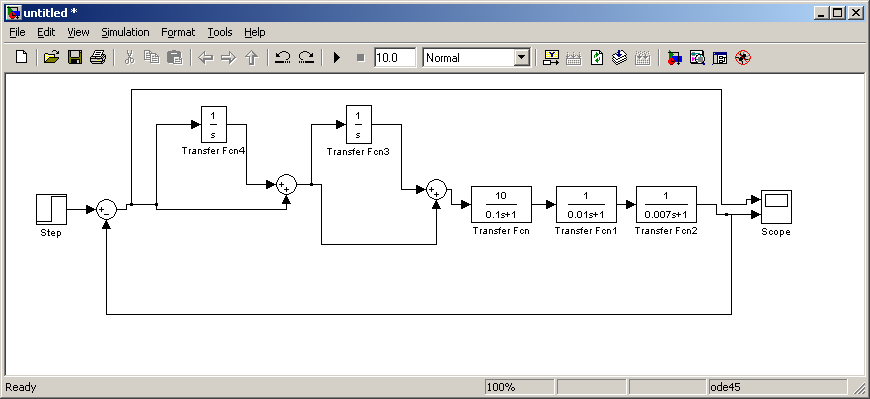Cut selection with the scissors icon

tap(129, 57)
